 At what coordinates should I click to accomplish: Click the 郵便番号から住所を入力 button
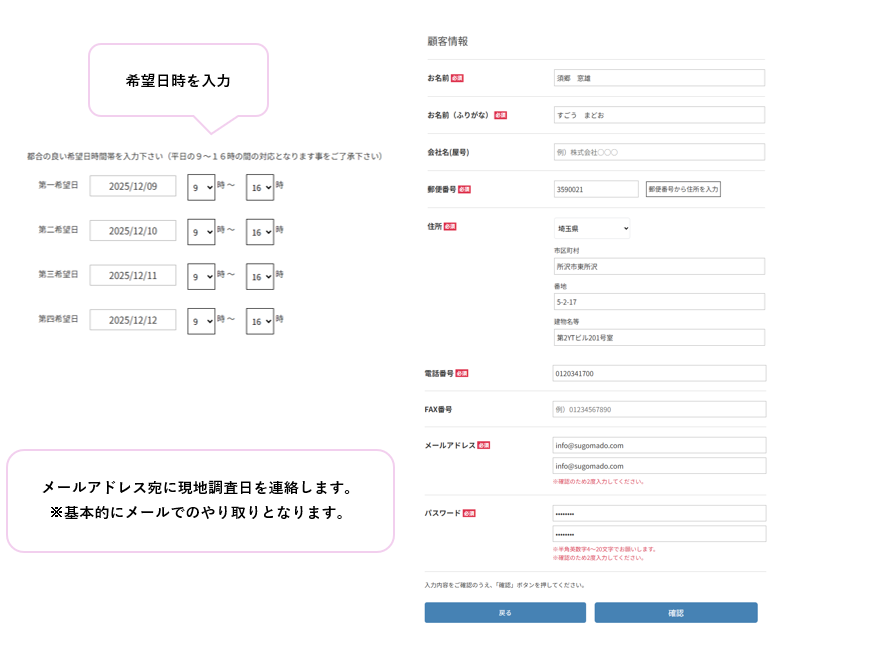coord(683,189)
